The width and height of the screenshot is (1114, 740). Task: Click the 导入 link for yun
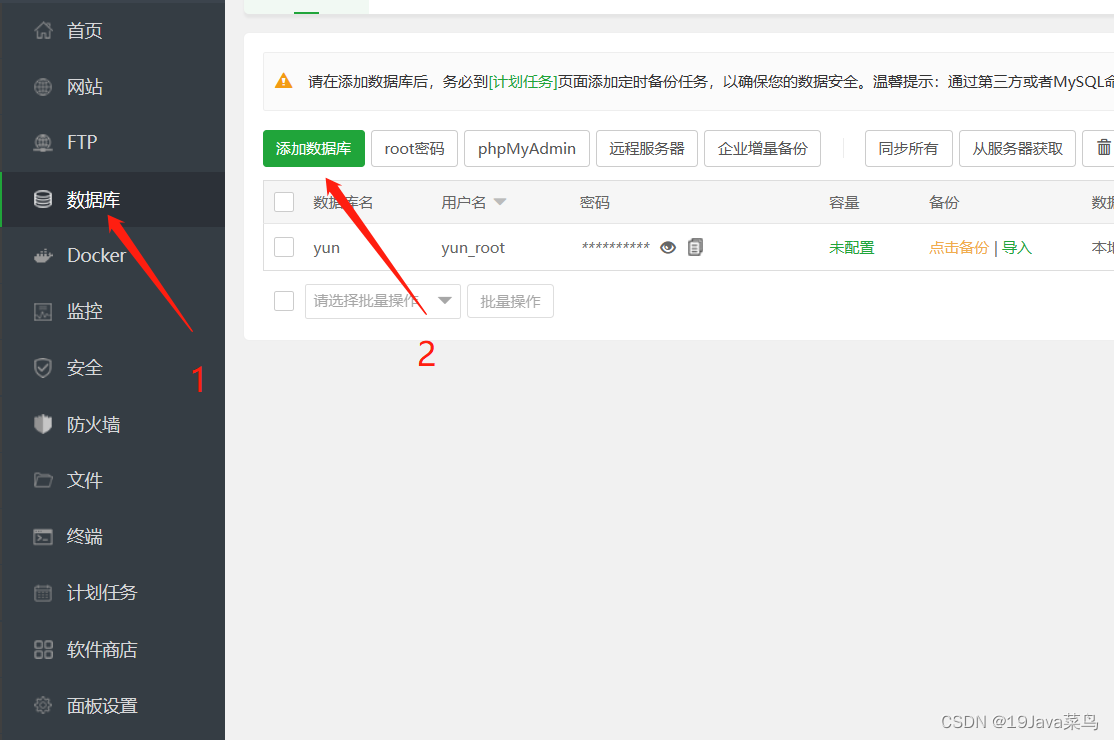(1017, 247)
